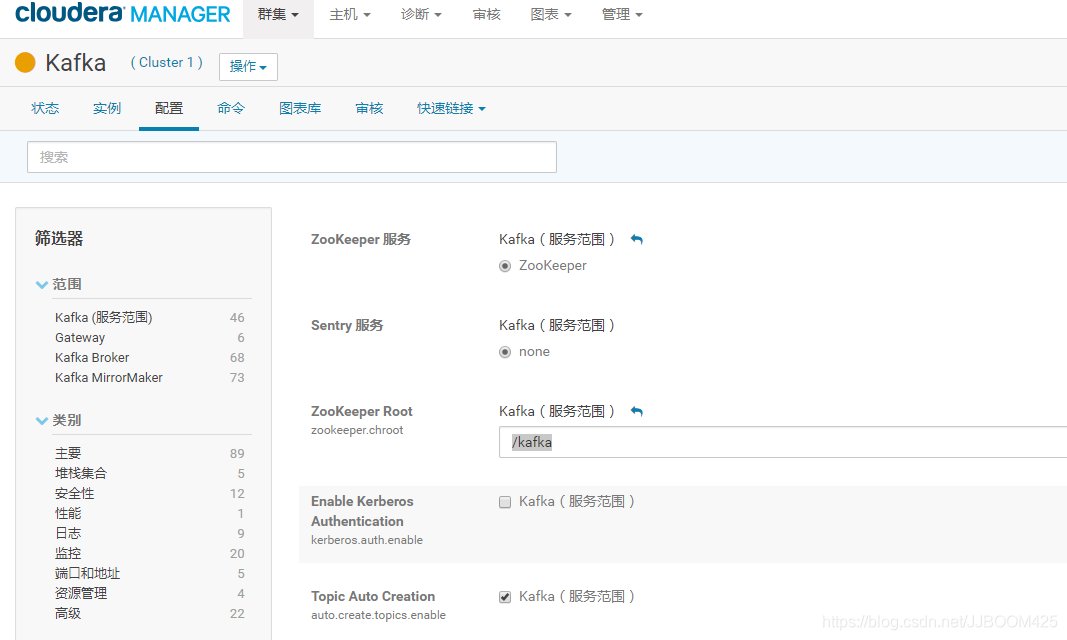
Task: Filter by 性能 category
Action: coord(68,513)
